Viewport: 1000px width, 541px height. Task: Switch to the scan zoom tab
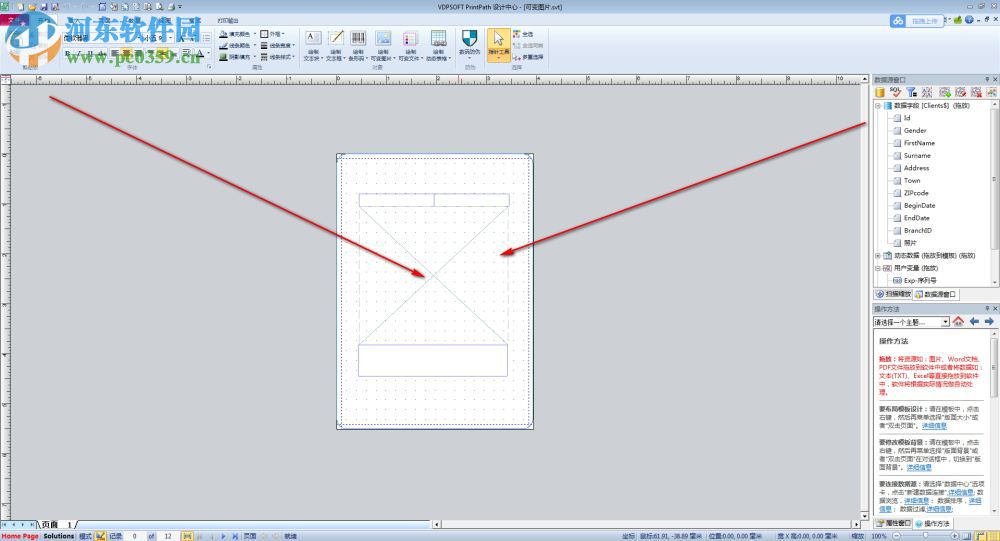[893, 294]
